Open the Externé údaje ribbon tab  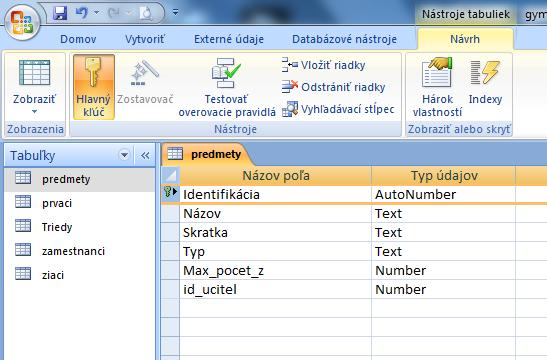click(x=229, y=39)
